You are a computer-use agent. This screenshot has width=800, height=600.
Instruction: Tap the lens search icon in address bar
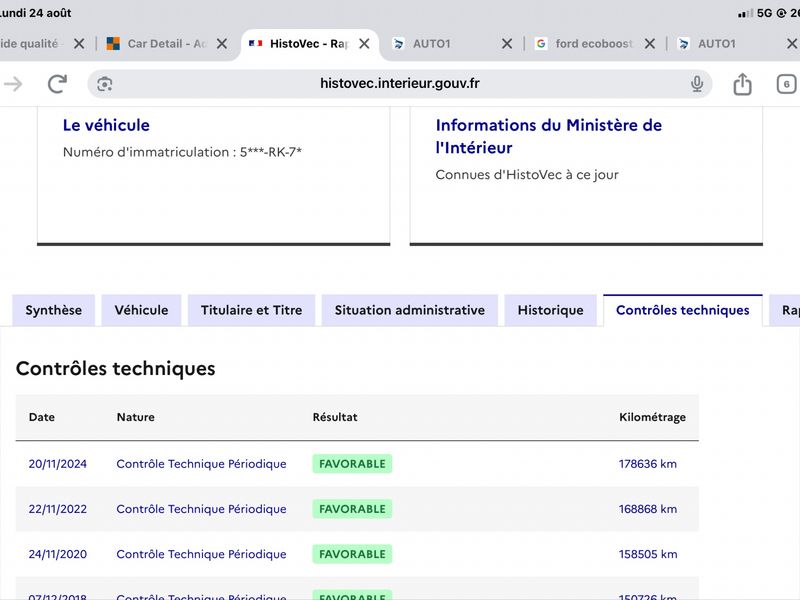(x=105, y=84)
